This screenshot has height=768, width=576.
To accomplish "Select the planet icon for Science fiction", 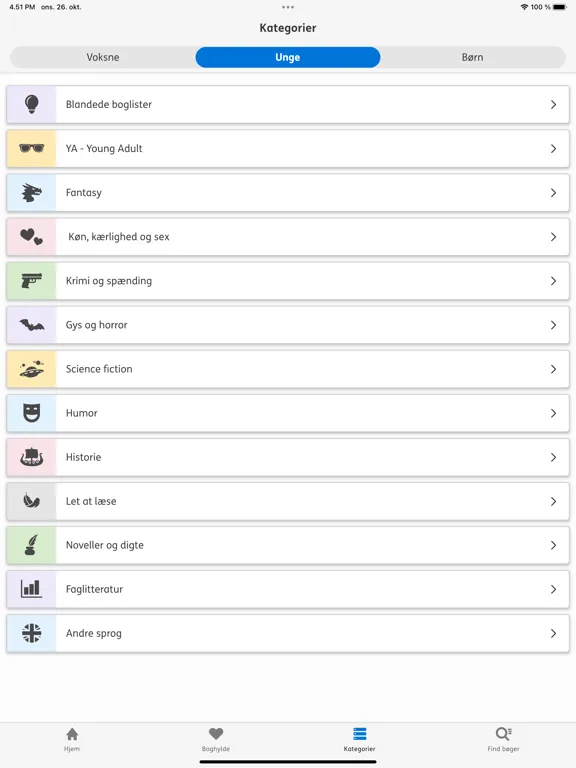I will click(32, 368).
